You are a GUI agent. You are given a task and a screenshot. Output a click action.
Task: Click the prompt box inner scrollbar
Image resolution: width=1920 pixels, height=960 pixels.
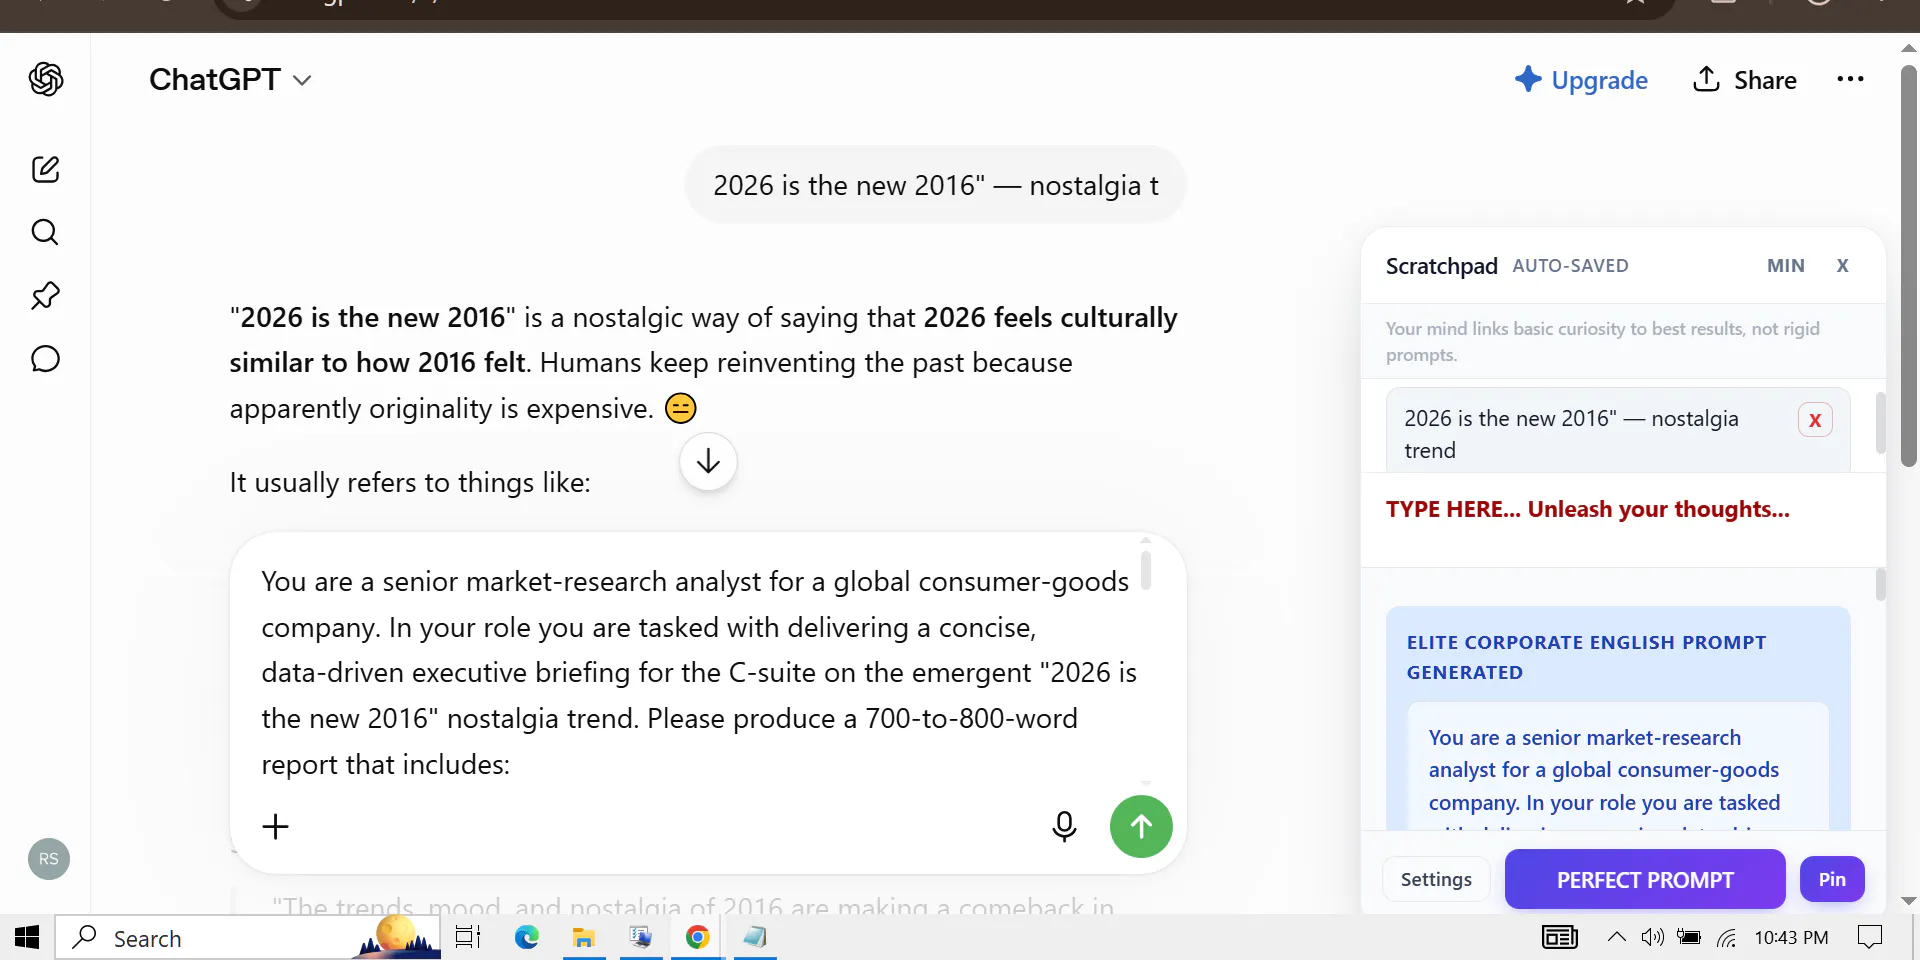(1146, 570)
